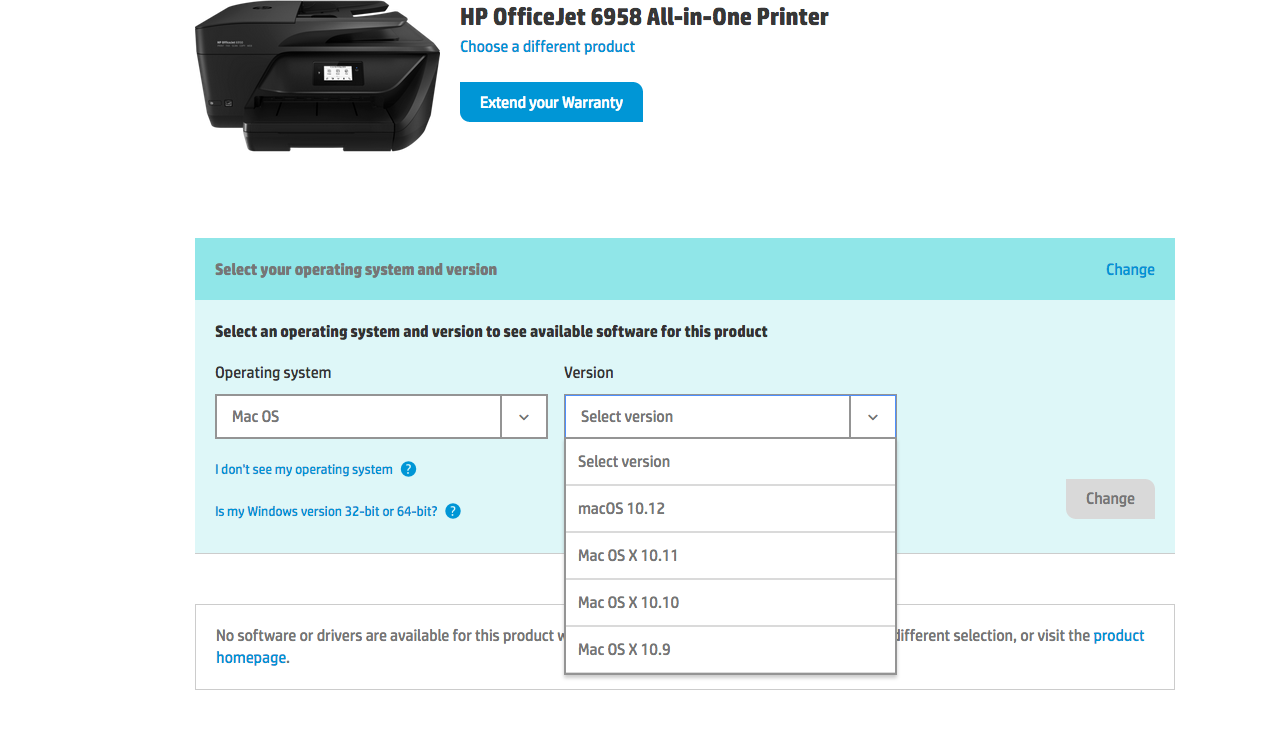Click the chevron arrow of the Version dropdown

873,417
